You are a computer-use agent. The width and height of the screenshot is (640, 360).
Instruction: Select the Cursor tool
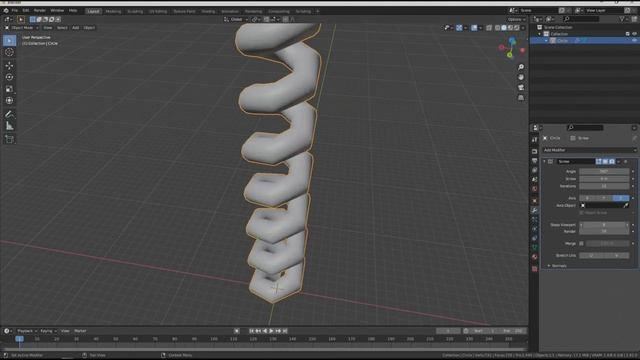click(9, 52)
